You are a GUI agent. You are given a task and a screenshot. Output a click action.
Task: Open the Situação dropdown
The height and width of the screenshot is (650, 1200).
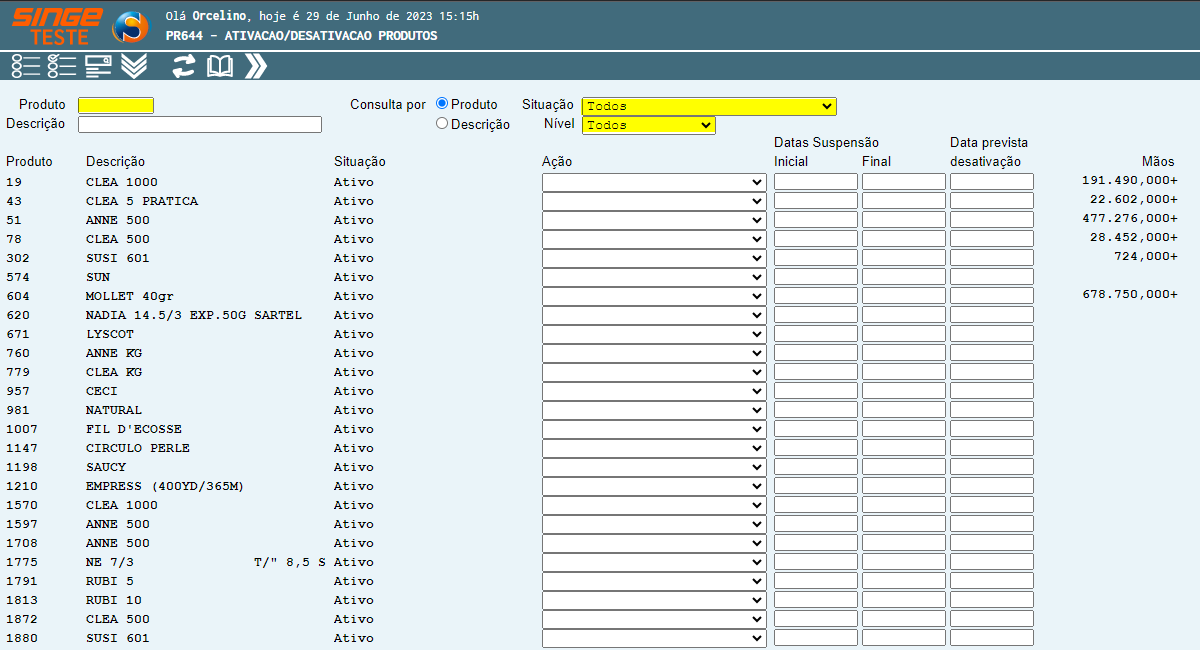click(709, 106)
